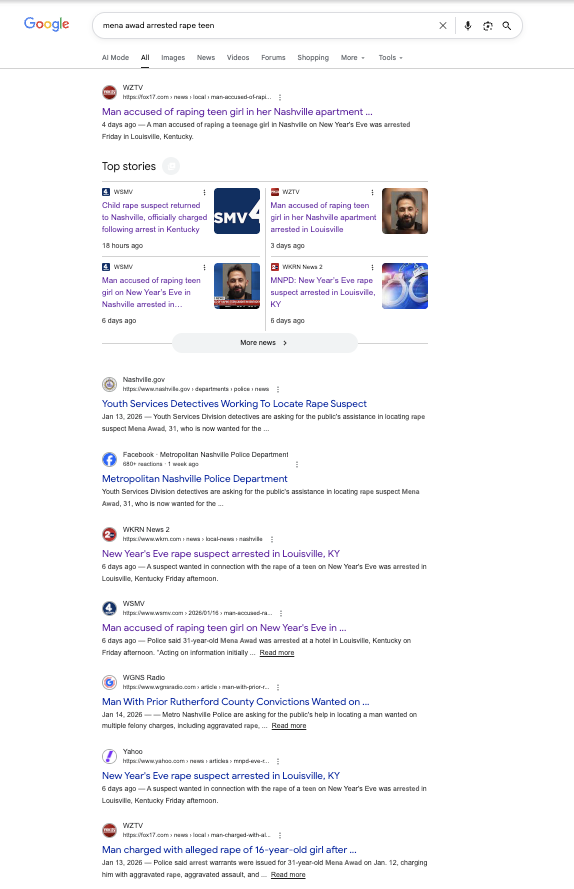Open Google Lens image search icon
The image size is (574, 889).
(x=488, y=26)
